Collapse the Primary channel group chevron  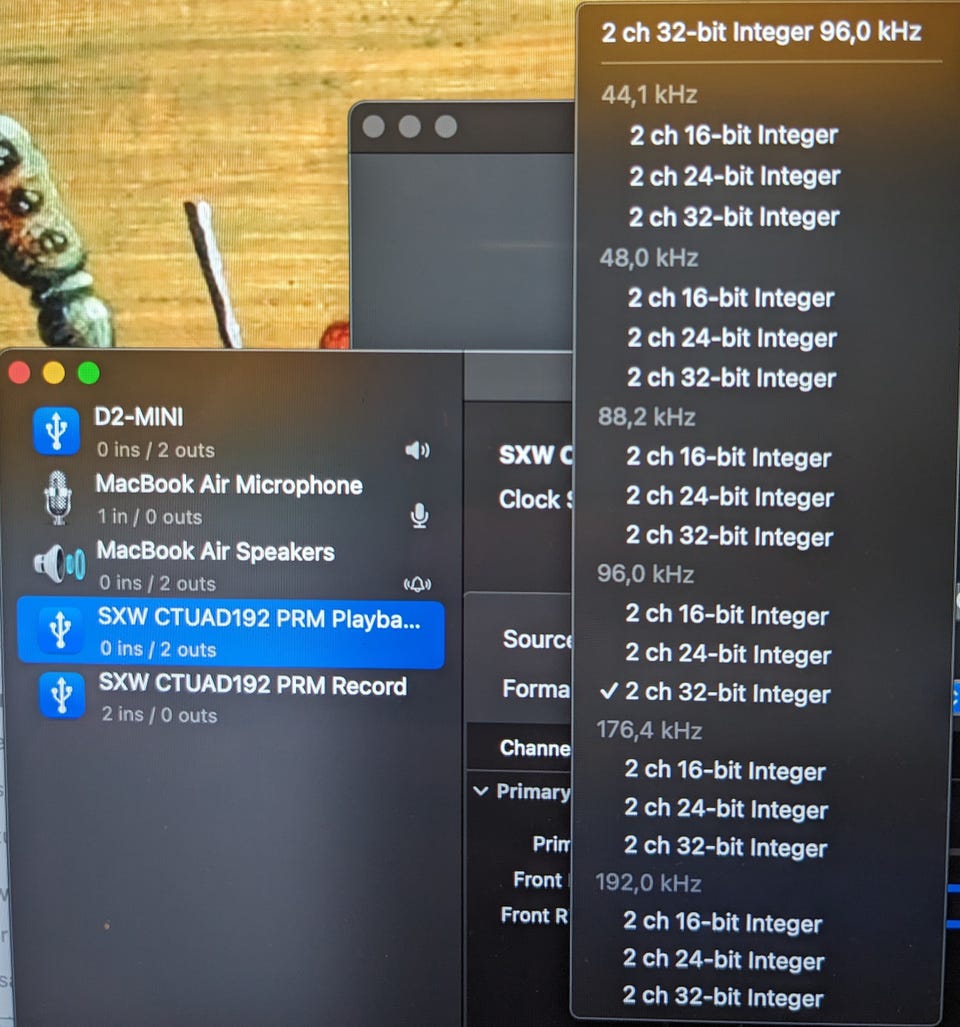(x=481, y=791)
